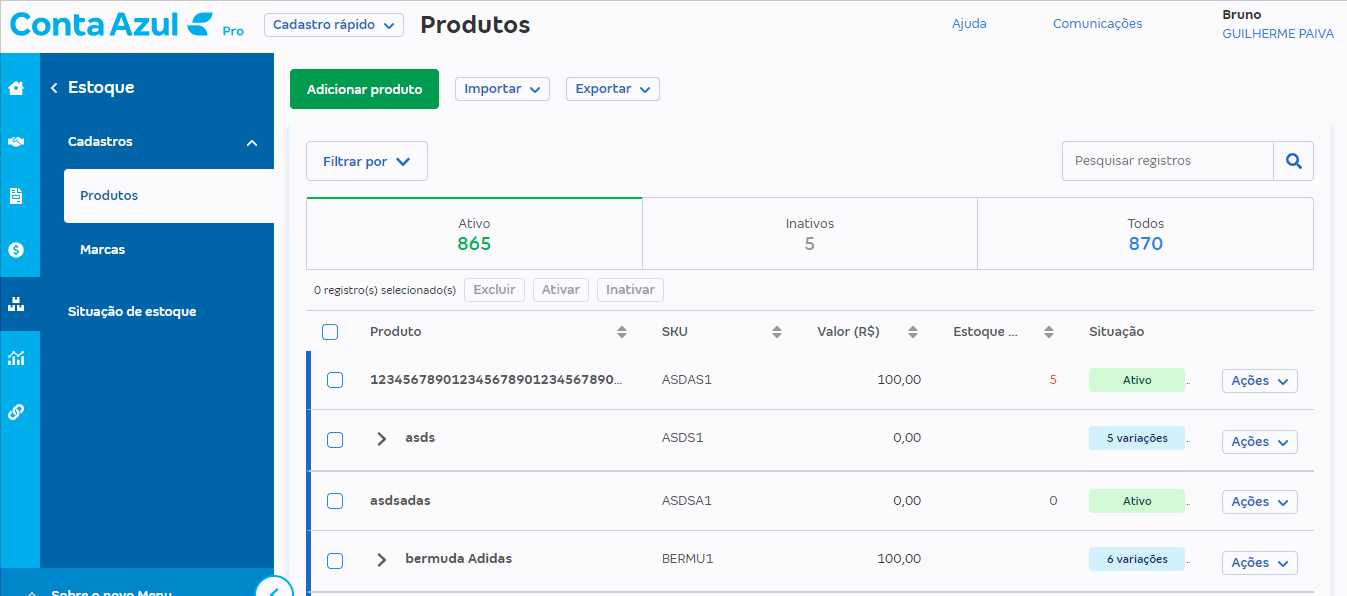The image size is (1347, 596).
Task: Open the home icon in sidebar
Action: [16, 88]
